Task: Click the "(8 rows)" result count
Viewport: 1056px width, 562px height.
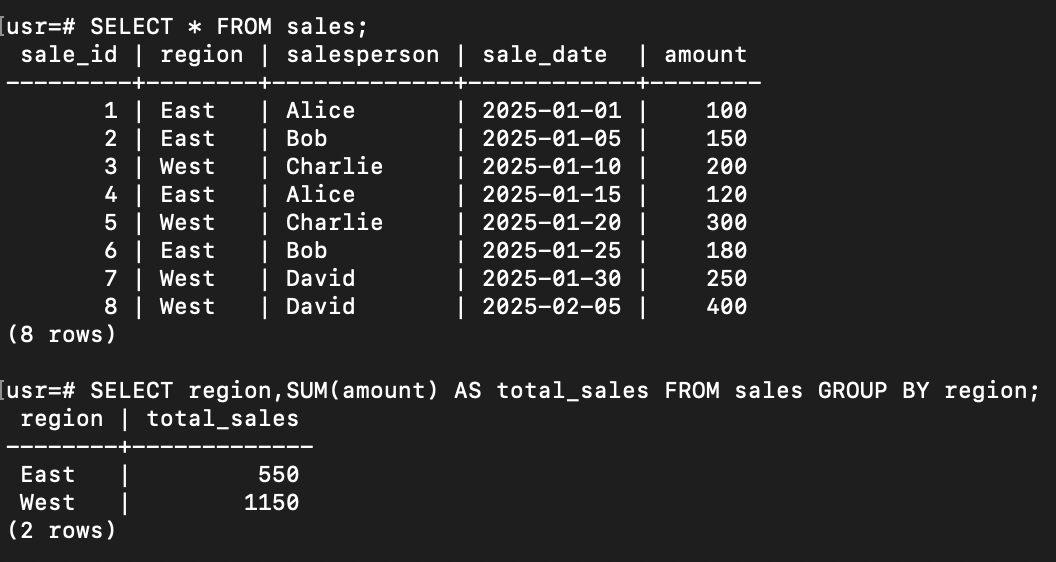Action: 61,335
